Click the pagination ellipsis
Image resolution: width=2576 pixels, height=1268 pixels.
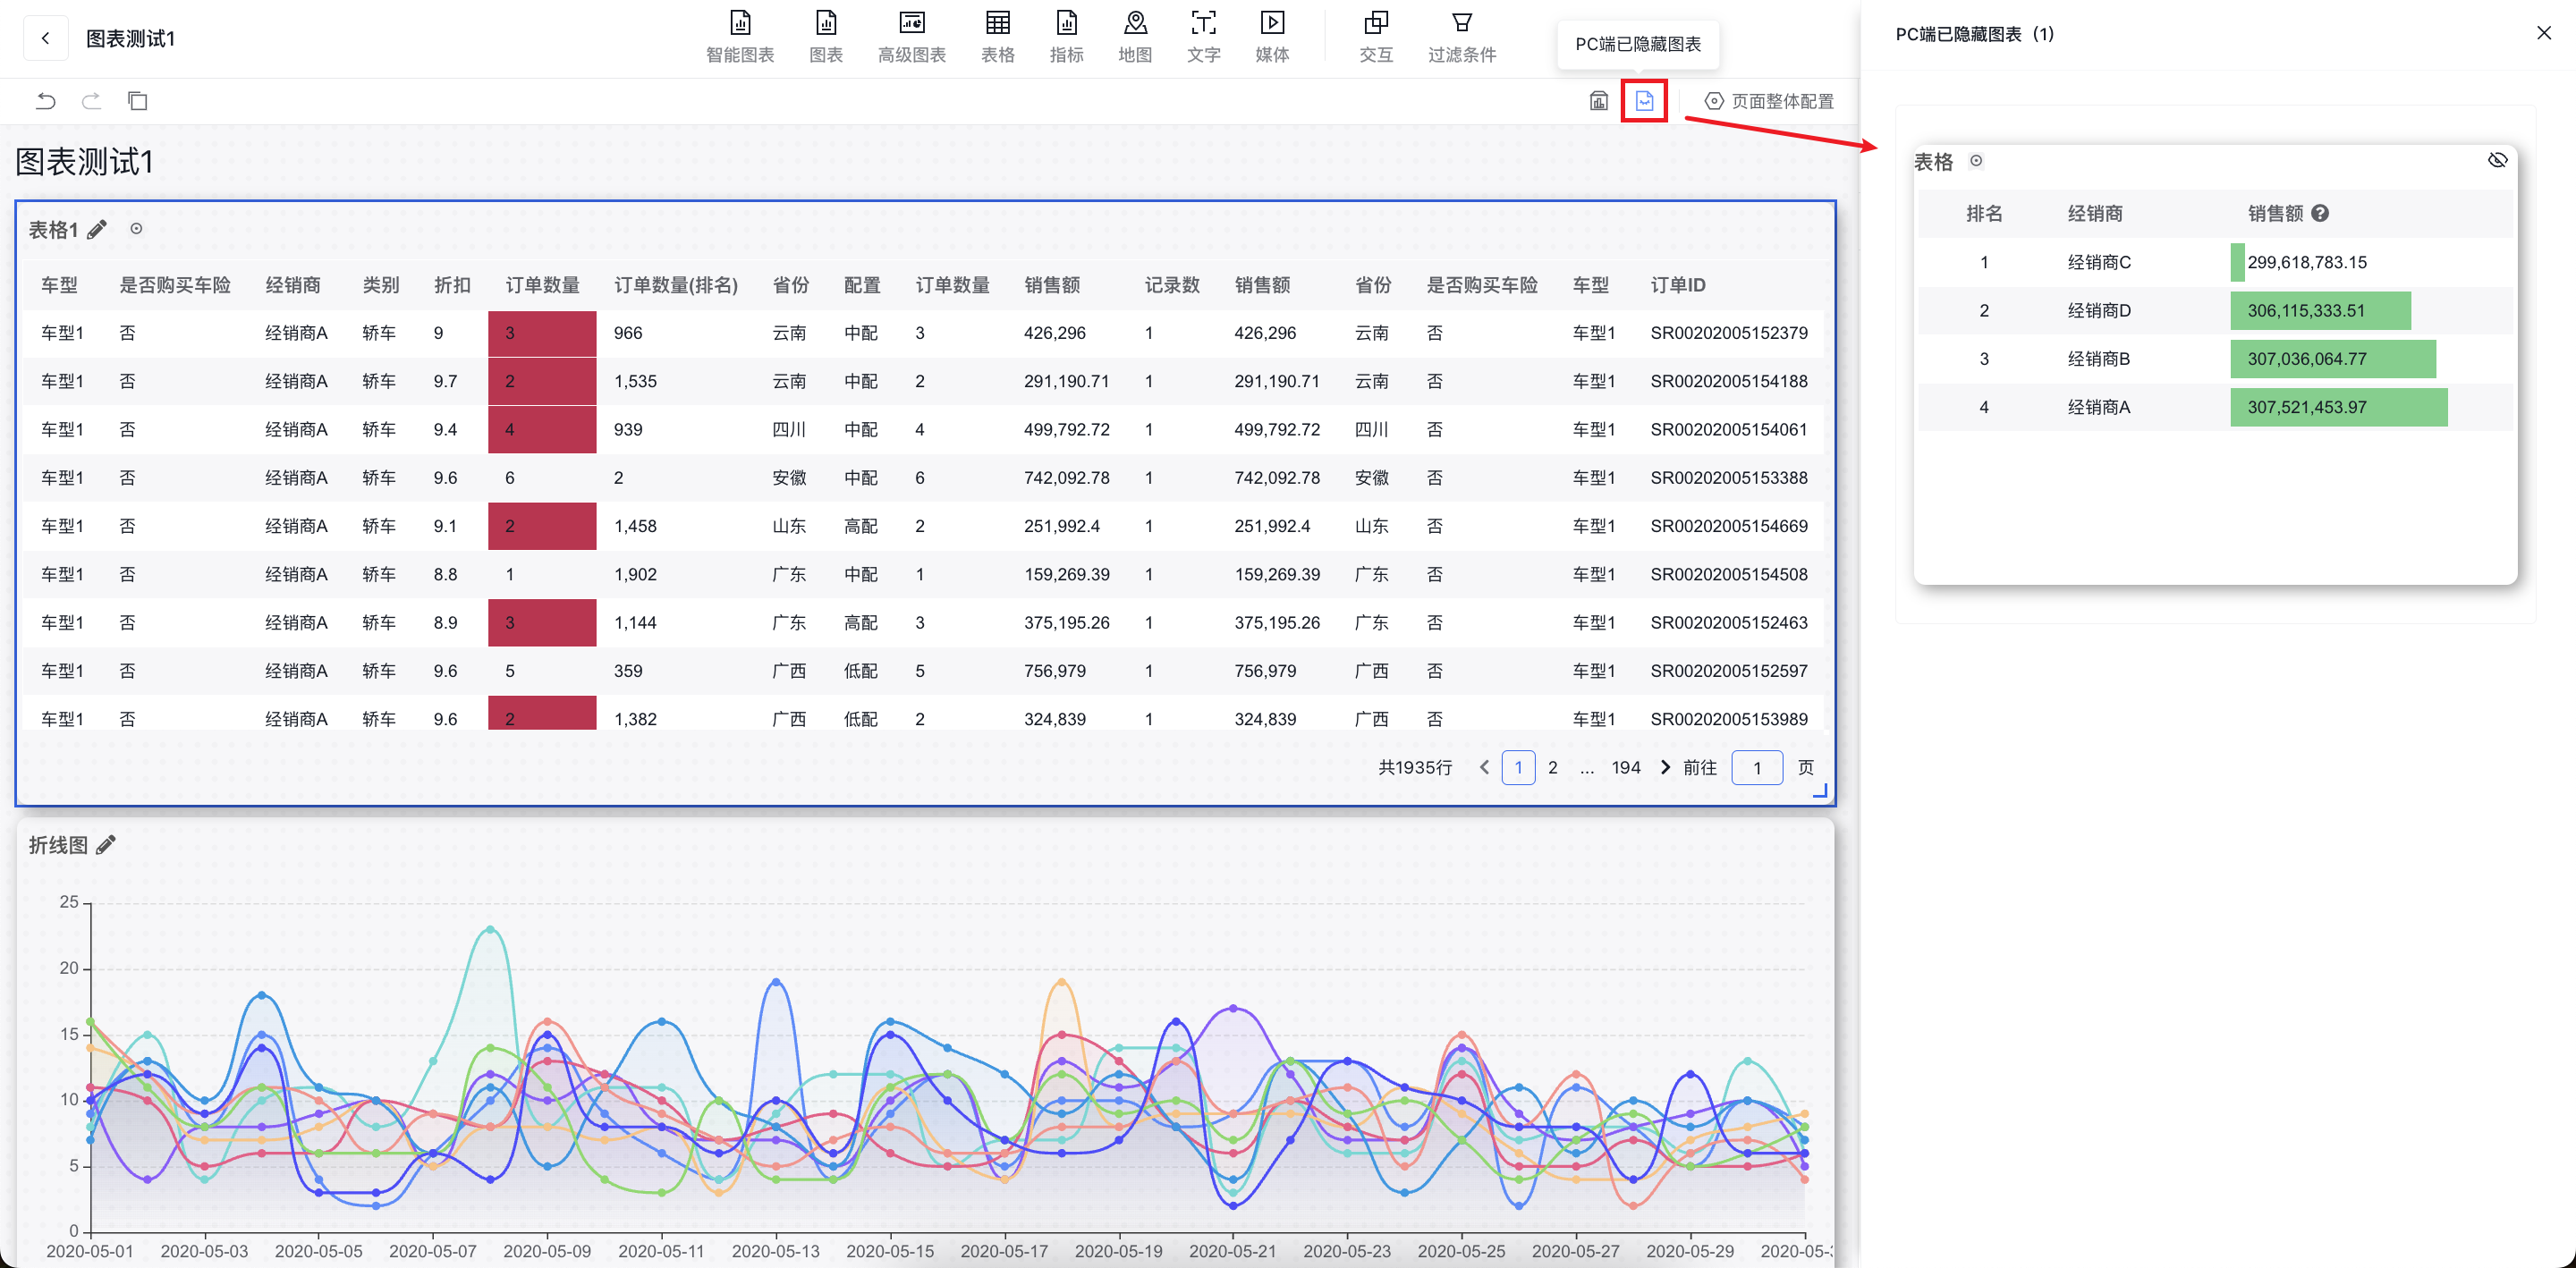point(1587,768)
